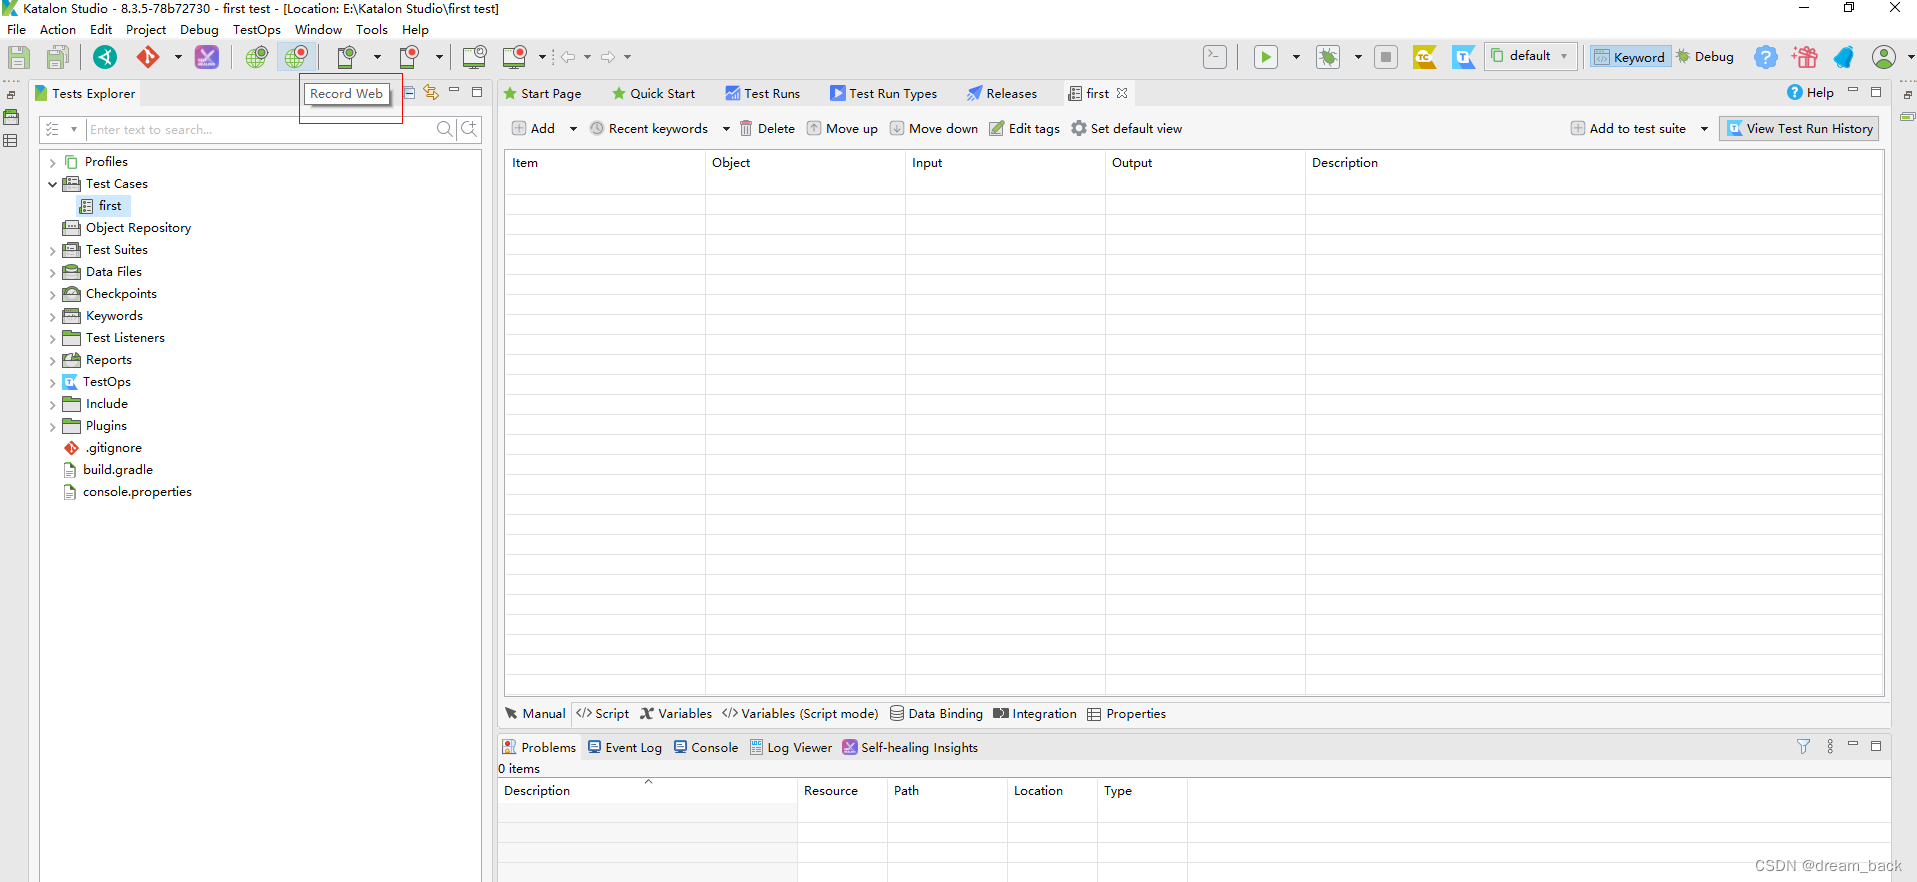This screenshot has height=882, width=1917.
Task: Click the Save All icon
Action: 58,57
